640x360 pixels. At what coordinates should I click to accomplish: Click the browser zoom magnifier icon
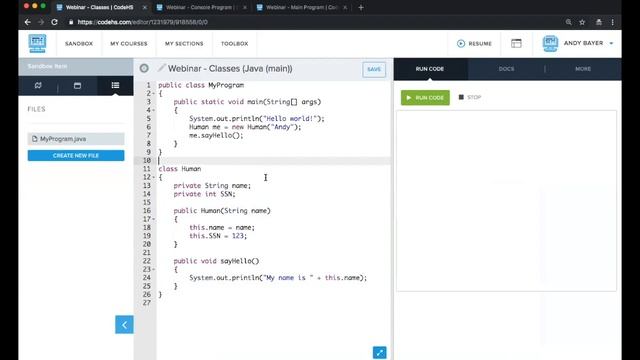click(569, 22)
